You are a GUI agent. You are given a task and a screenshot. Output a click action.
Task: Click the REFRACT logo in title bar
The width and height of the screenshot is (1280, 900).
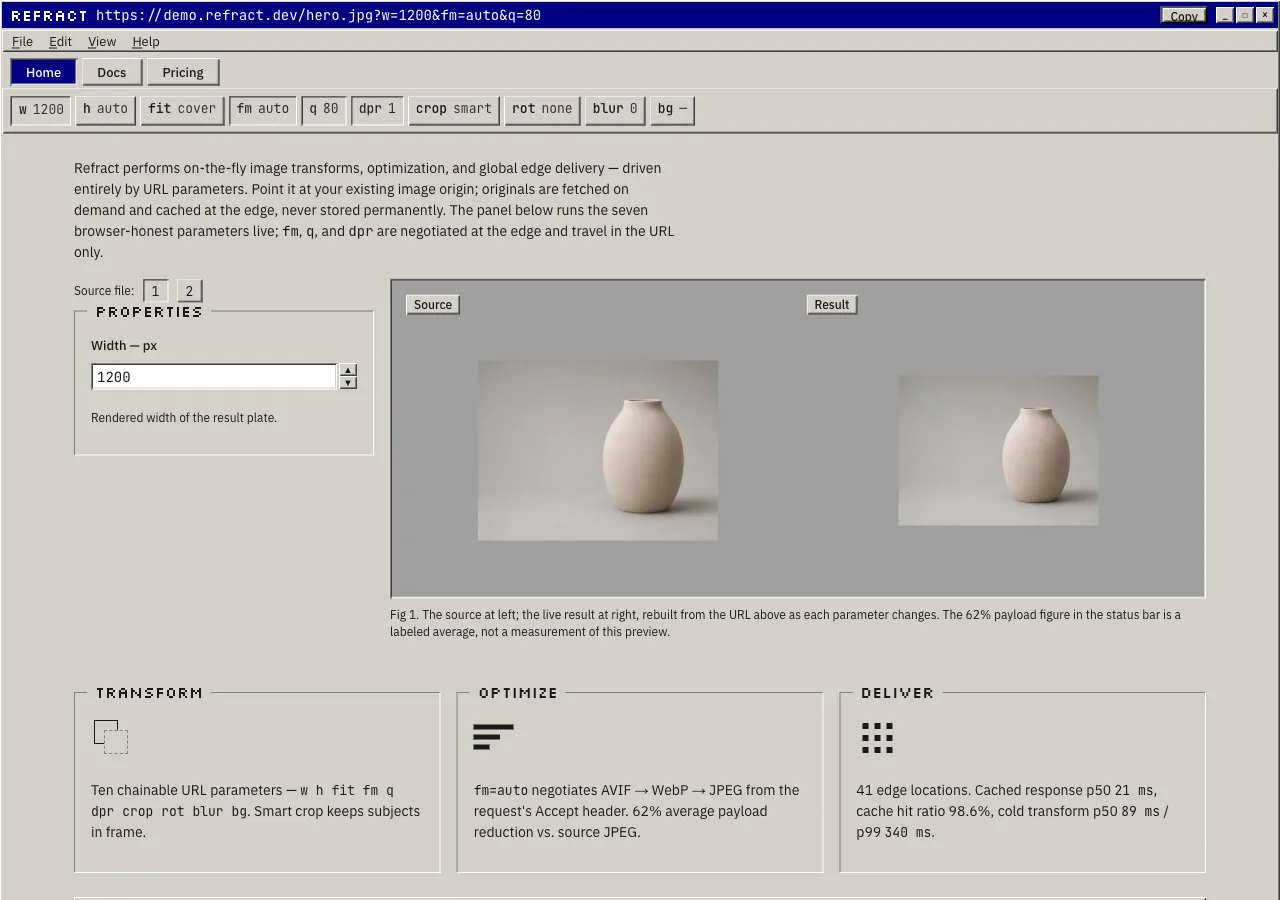49,15
